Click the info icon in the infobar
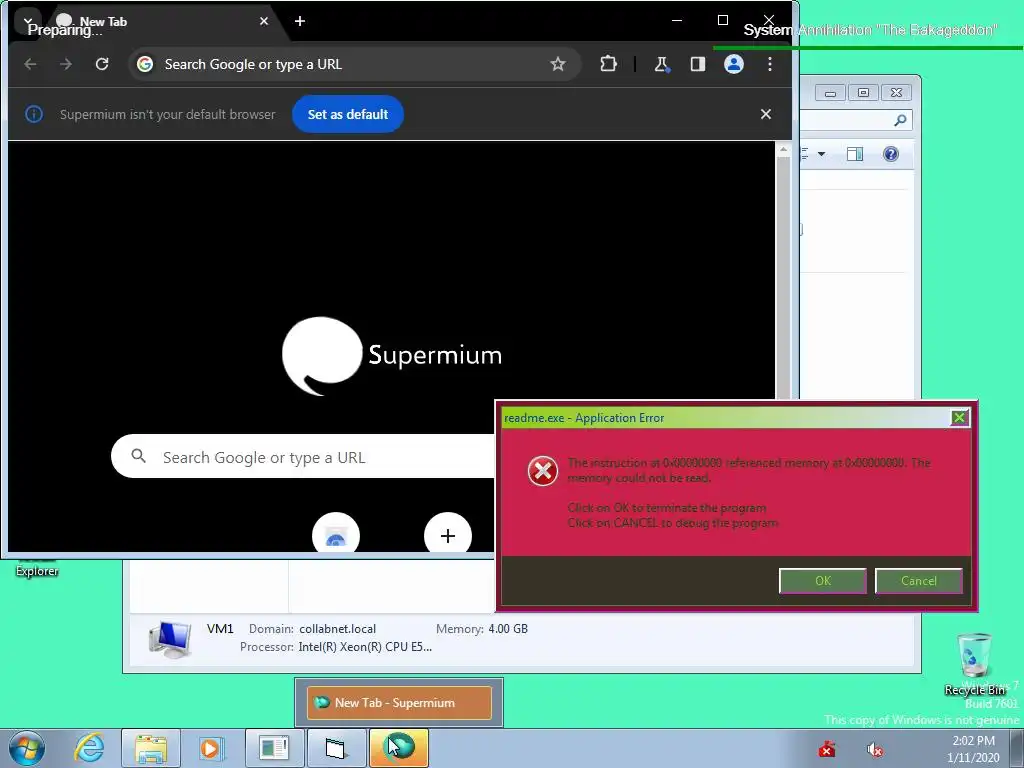 34,114
